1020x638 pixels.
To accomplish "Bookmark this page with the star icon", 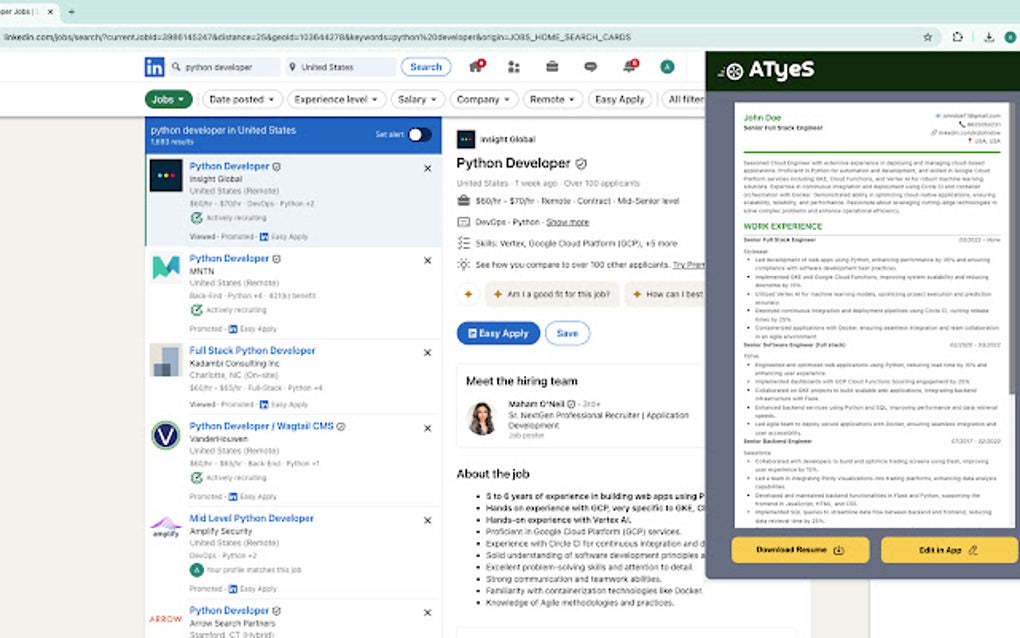I will (x=928, y=37).
